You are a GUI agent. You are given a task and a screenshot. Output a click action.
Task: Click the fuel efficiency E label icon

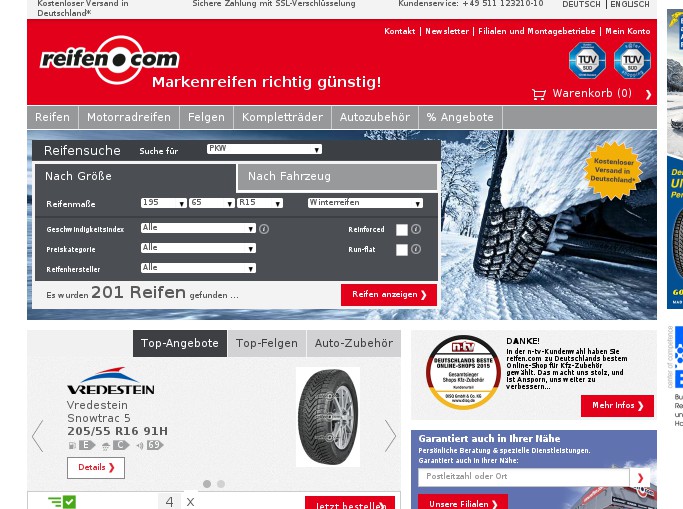point(82,445)
